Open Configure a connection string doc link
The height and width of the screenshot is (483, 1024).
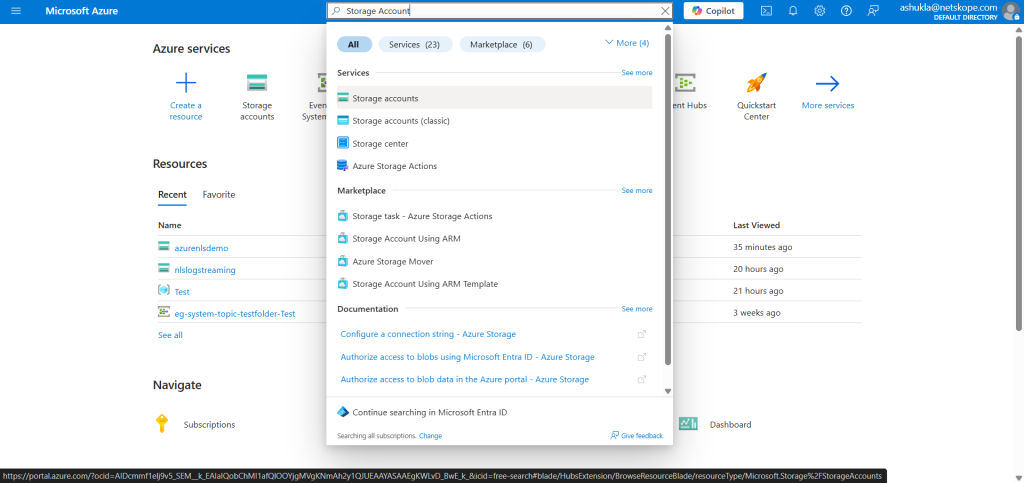[x=428, y=334]
